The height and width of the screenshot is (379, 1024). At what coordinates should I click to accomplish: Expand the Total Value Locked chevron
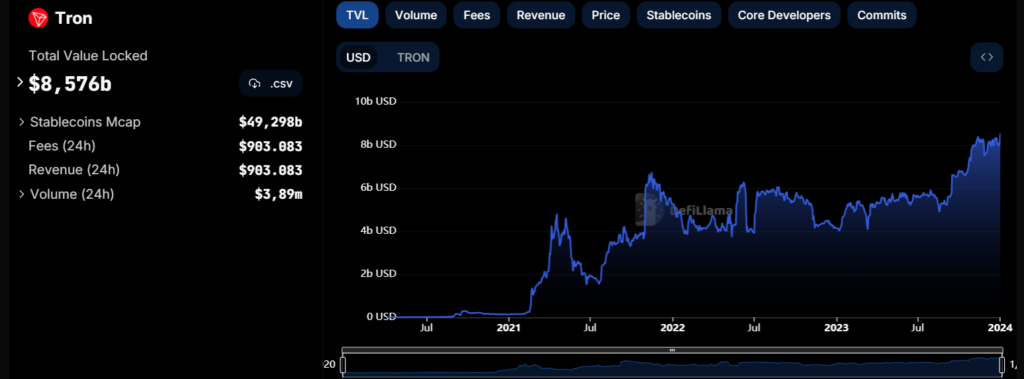click(x=20, y=82)
